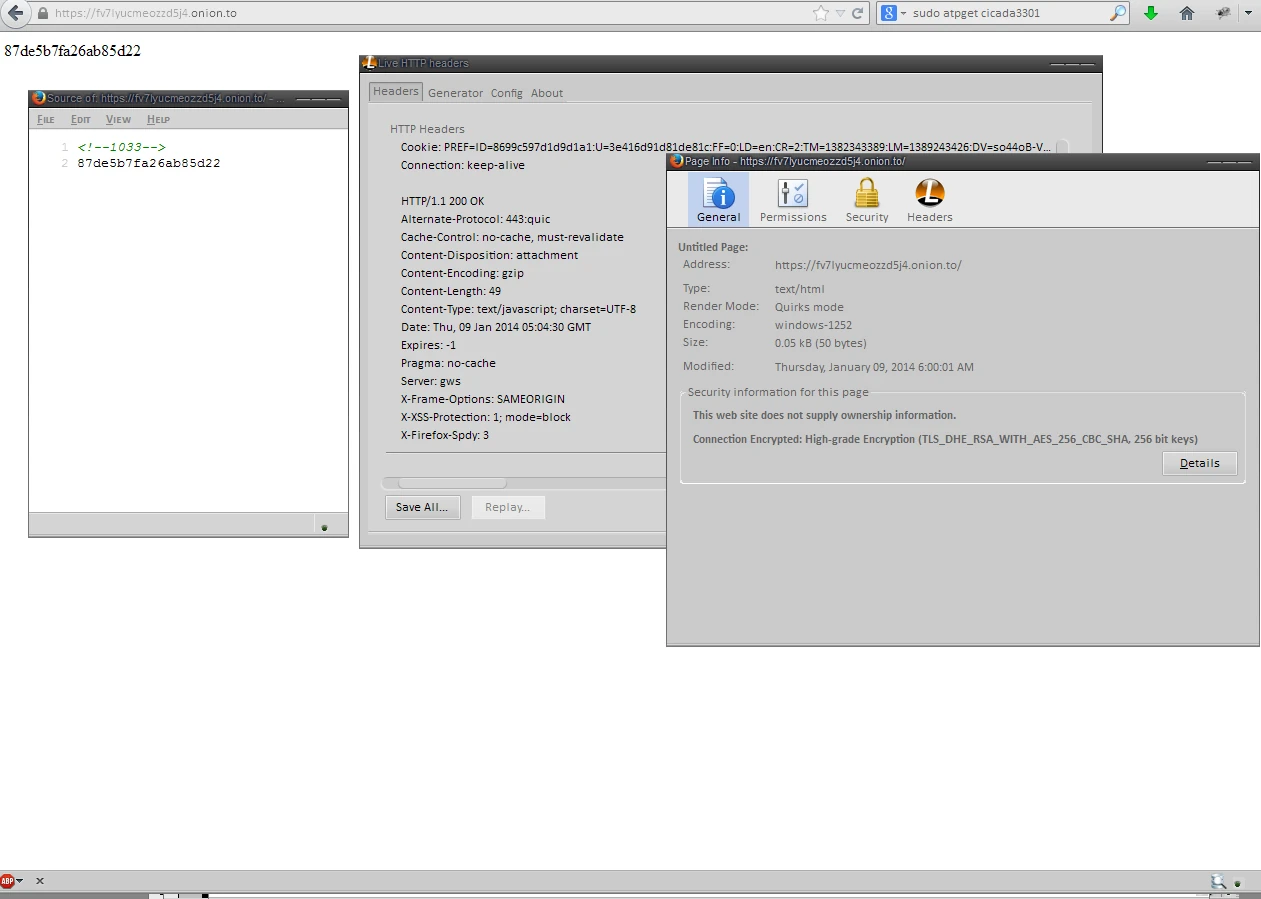Screen dimensions: 1261x899
Task: Open the Permissions section in Page Info
Action: (x=793, y=200)
